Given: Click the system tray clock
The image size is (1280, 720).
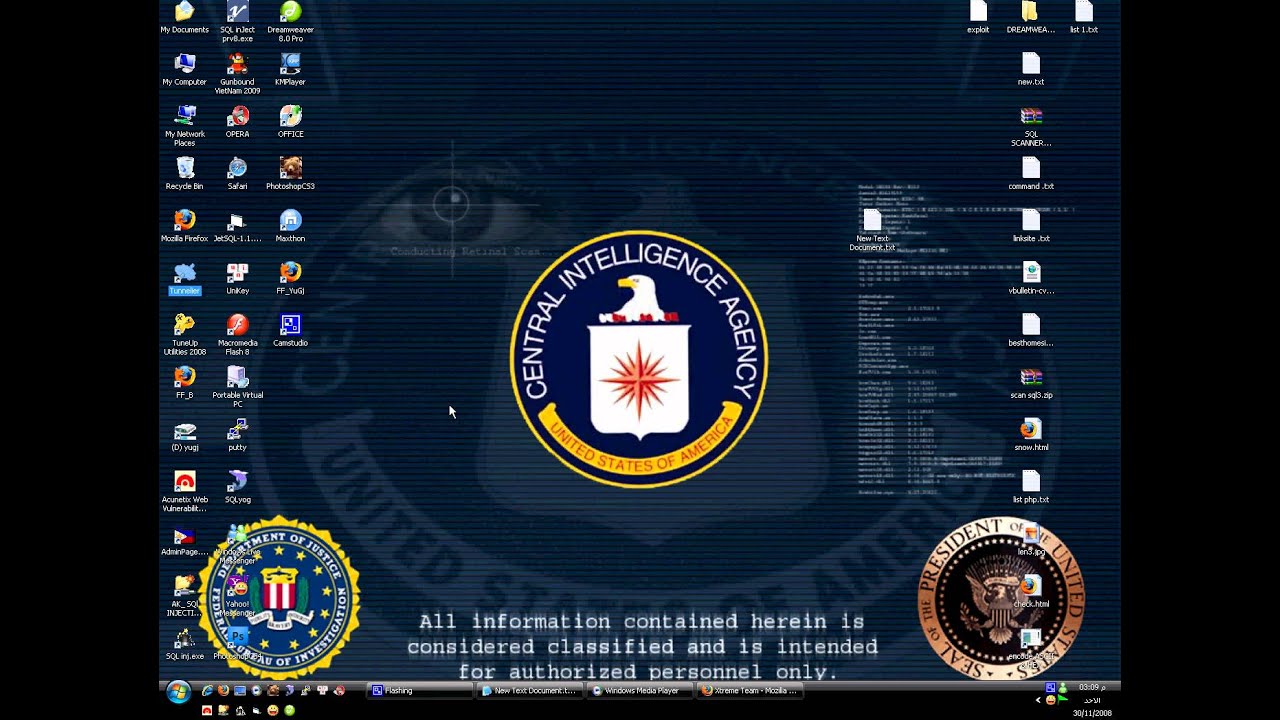Looking at the screenshot, I should pyautogui.click(x=1092, y=700).
